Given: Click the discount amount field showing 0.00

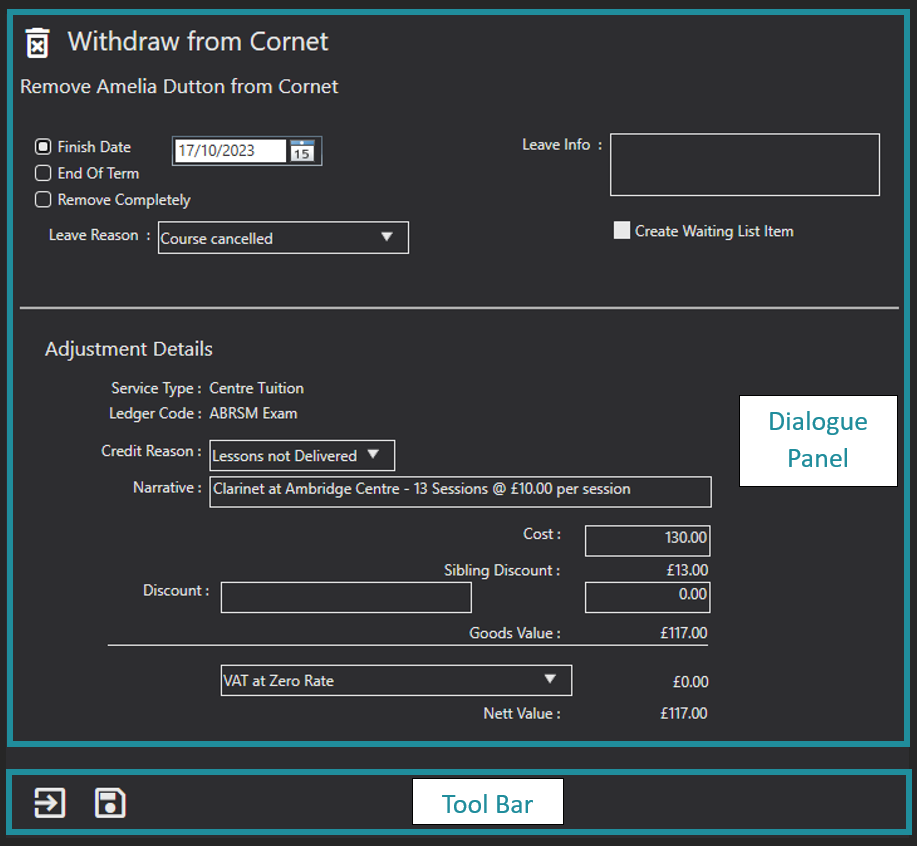Looking at the screenshot, I should (647, 597).
